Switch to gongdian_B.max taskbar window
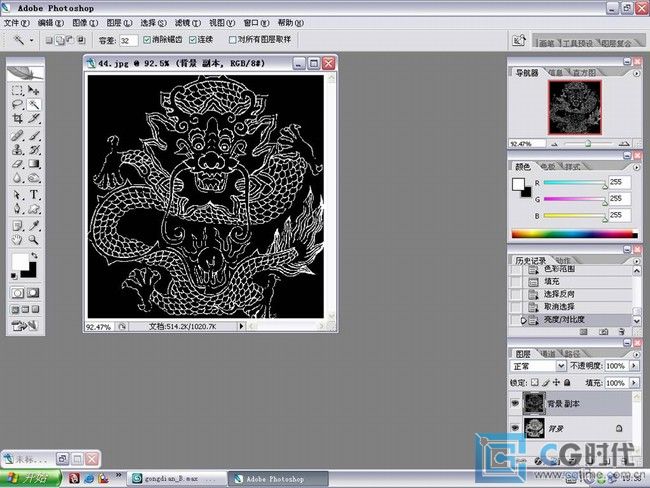 [x=176, y=478]
